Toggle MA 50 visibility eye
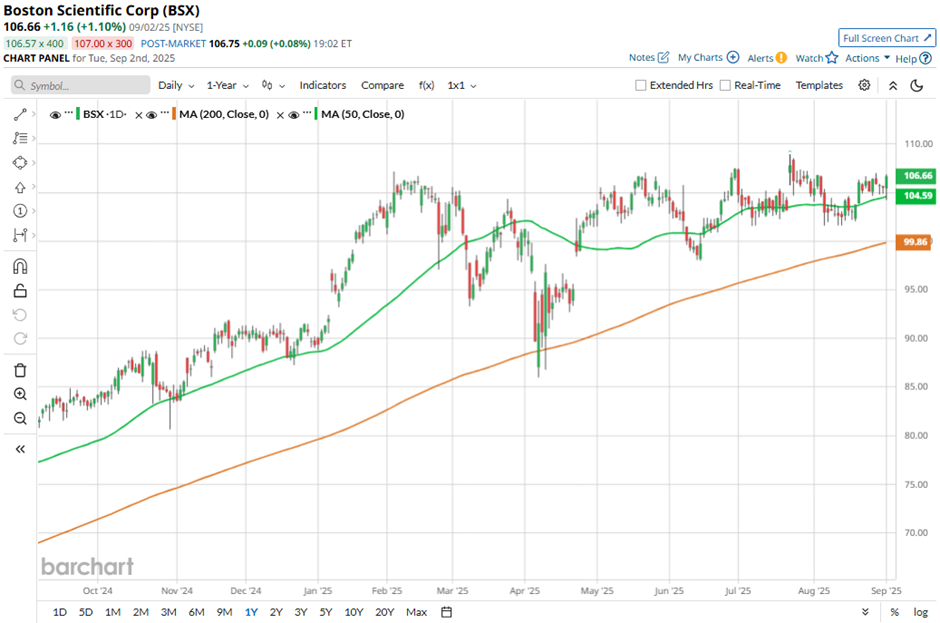This screenshot has width=940, height=623. point(294,115)
